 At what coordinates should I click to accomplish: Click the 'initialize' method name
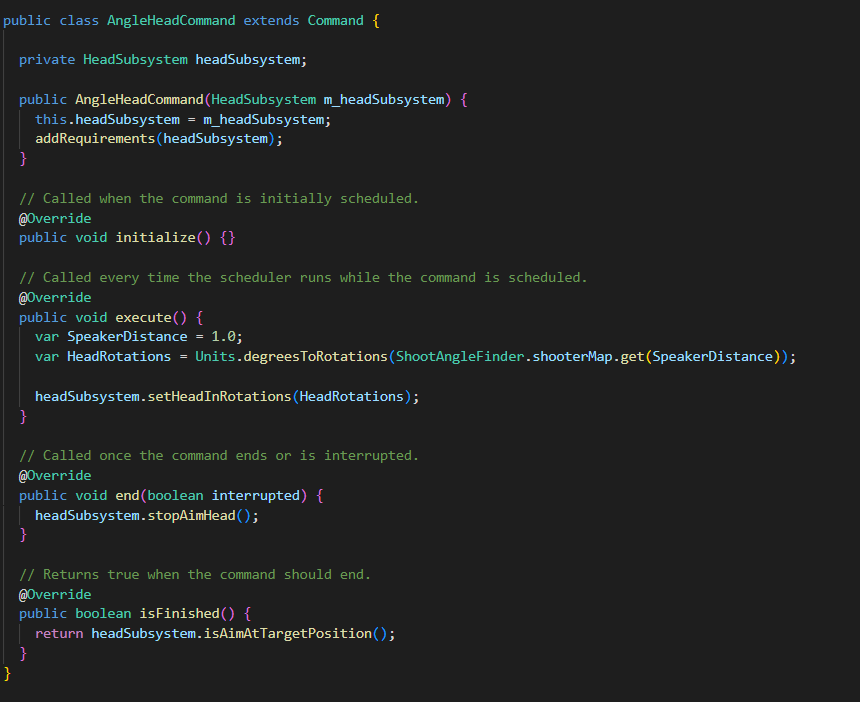tap(156, 237)
